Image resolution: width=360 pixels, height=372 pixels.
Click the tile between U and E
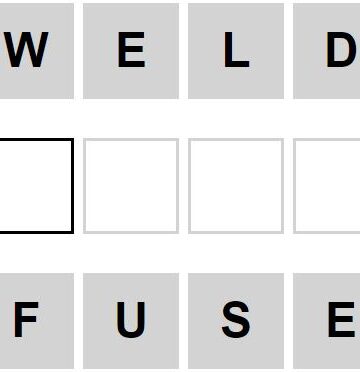[x=236, y=321]
